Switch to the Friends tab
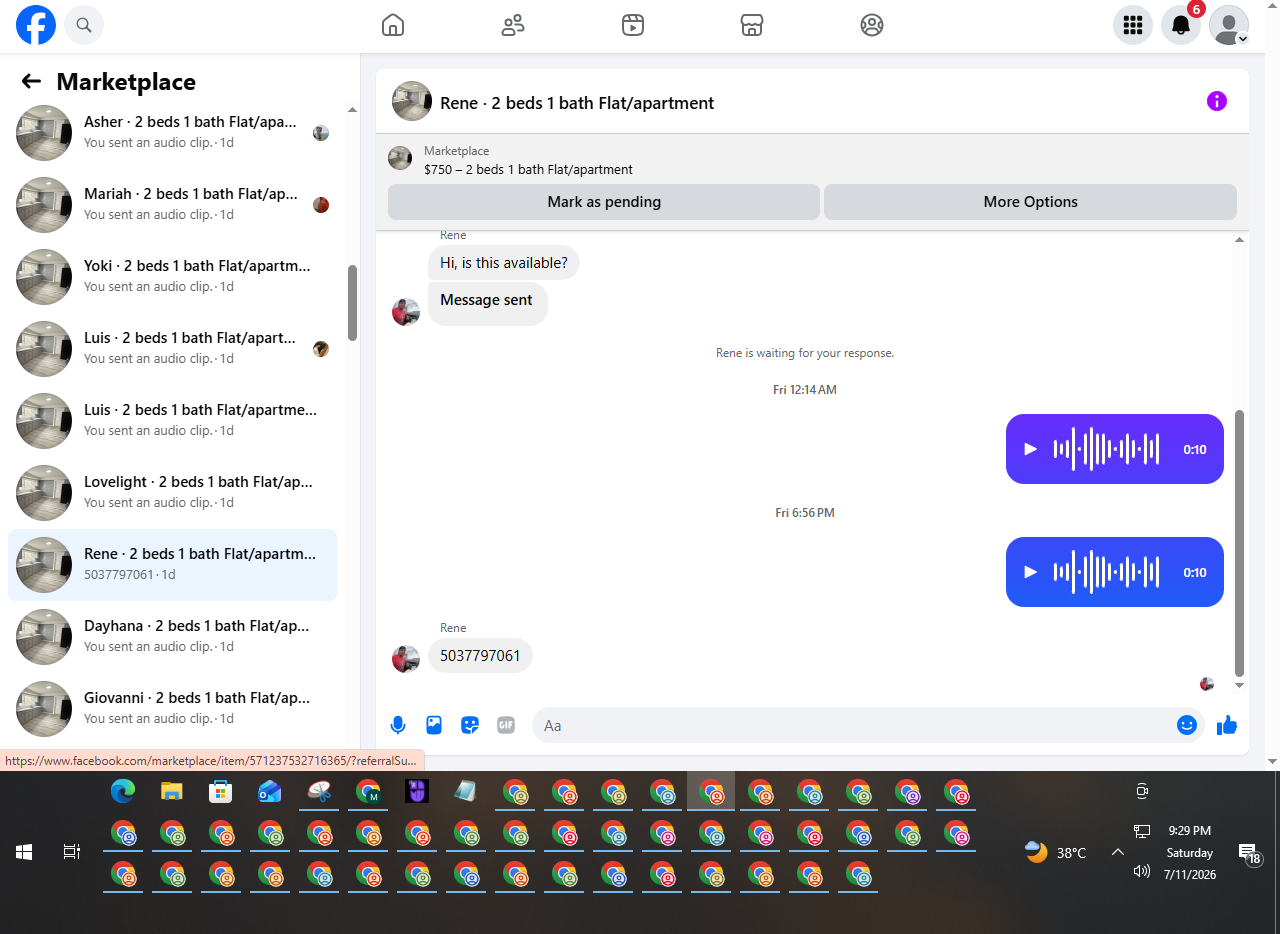This screenshot has width=1280, height=934. tap(513, 25)
